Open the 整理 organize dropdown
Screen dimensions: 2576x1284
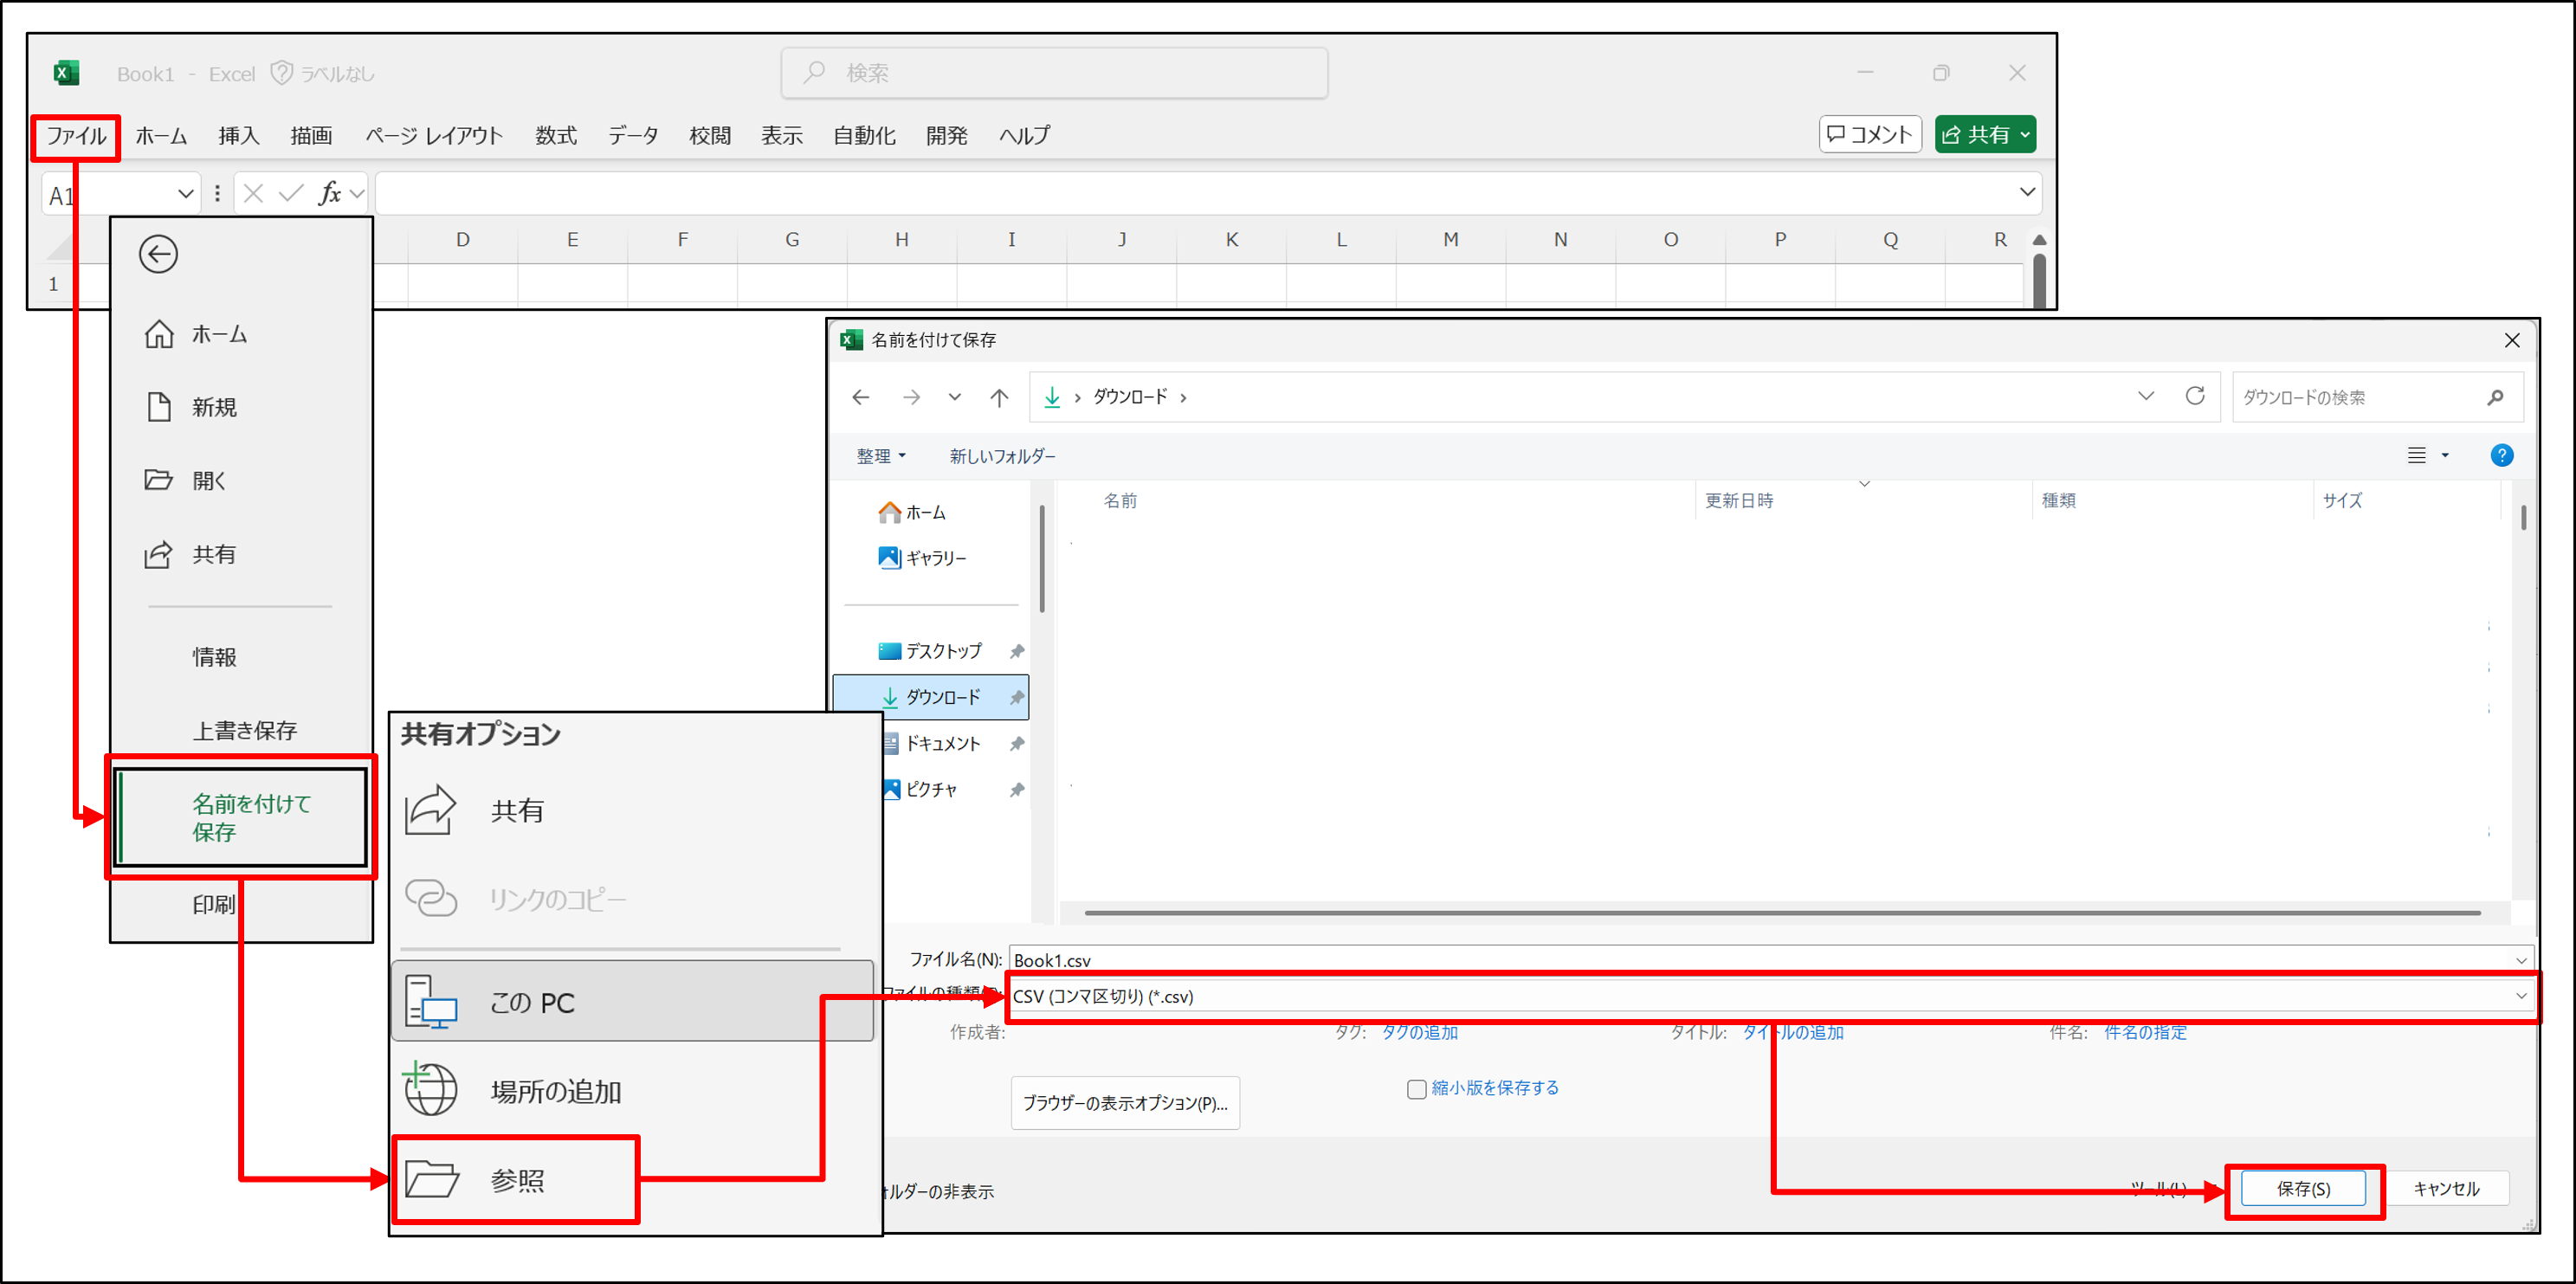[x=880, y=456]
